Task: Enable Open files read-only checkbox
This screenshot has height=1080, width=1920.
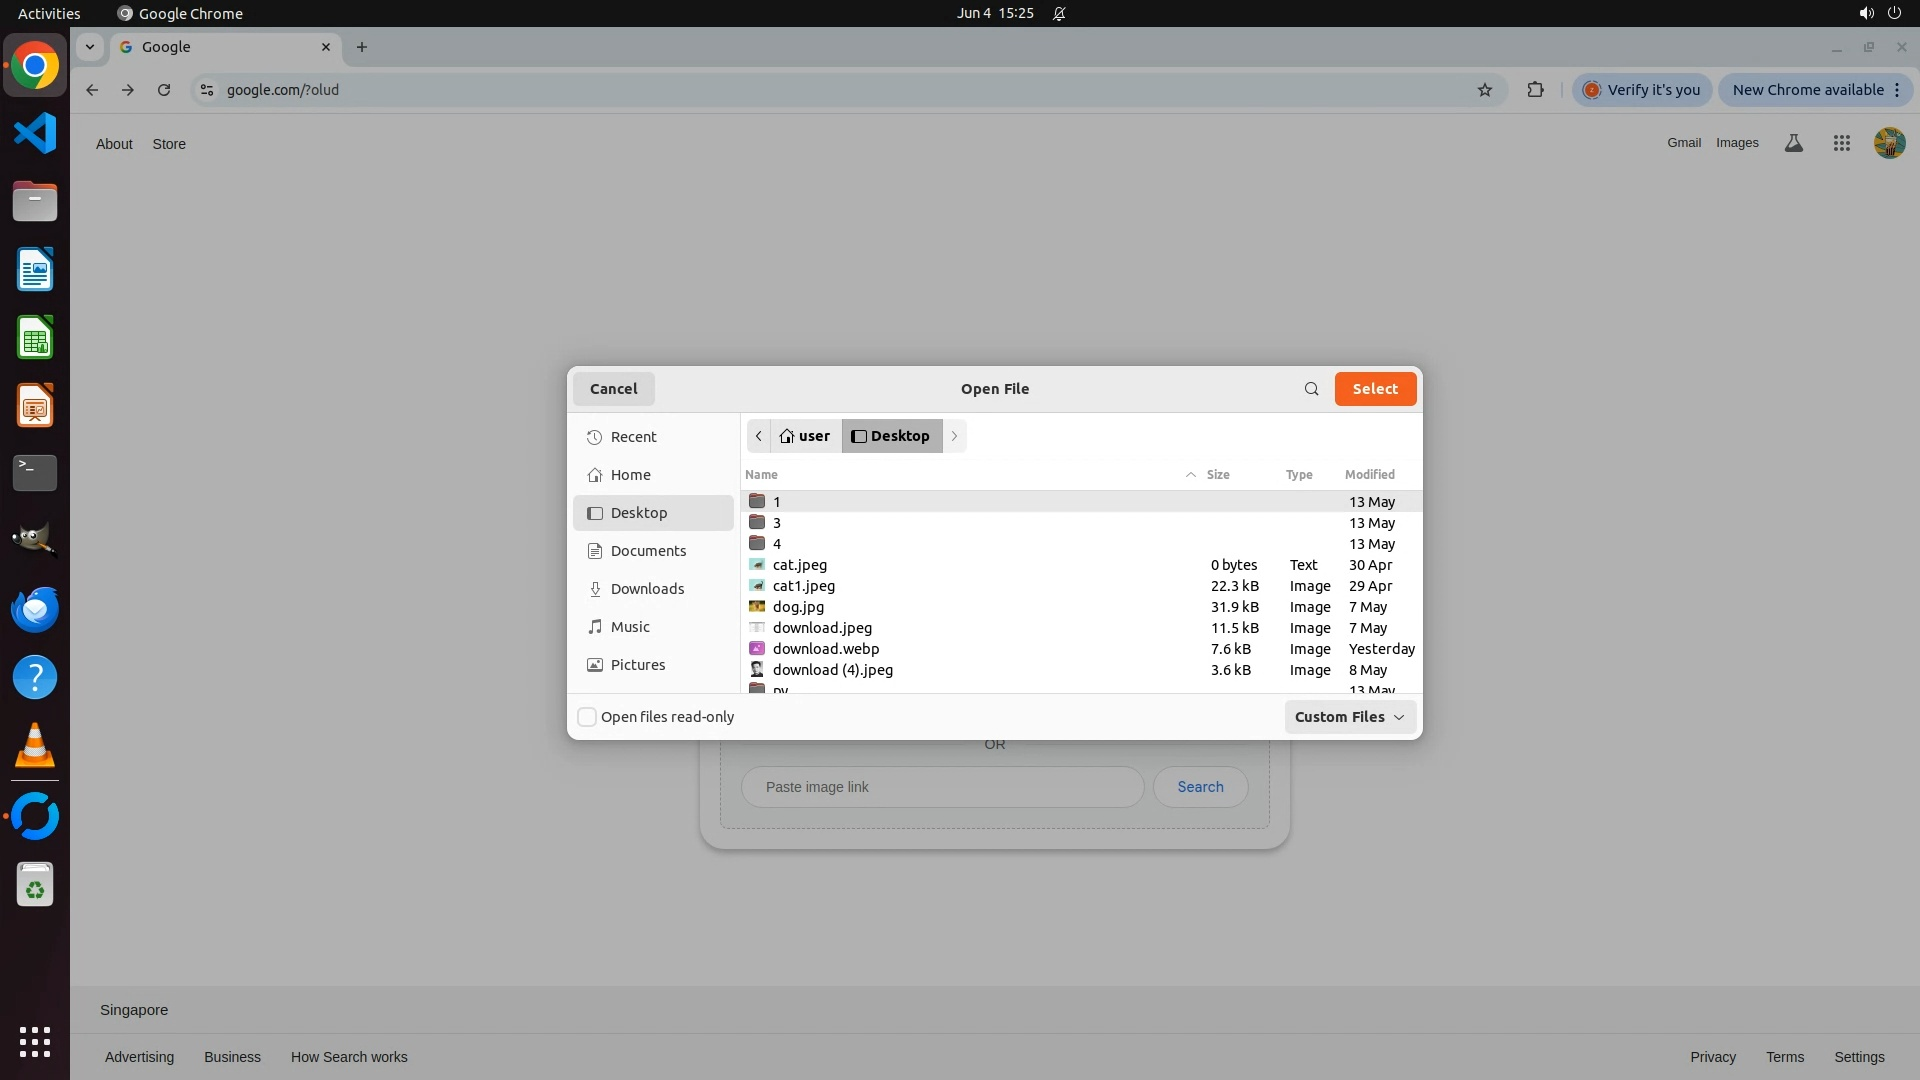Action: coord(588,717)
